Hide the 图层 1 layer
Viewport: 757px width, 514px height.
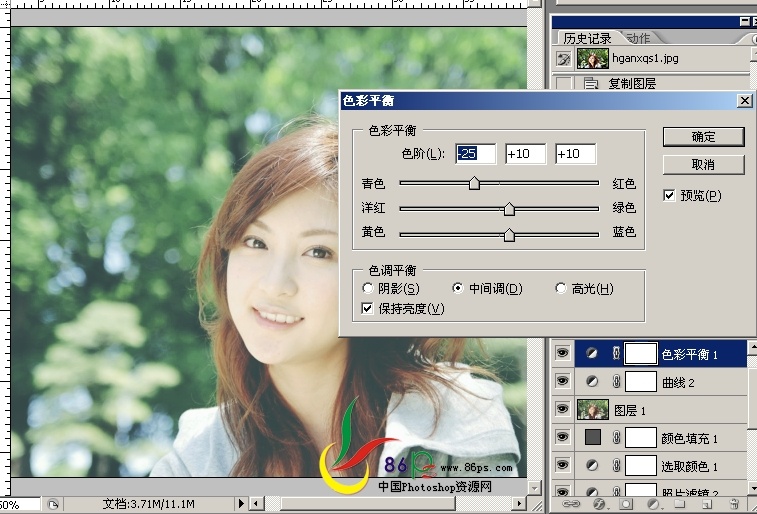[x=562, y=409]
